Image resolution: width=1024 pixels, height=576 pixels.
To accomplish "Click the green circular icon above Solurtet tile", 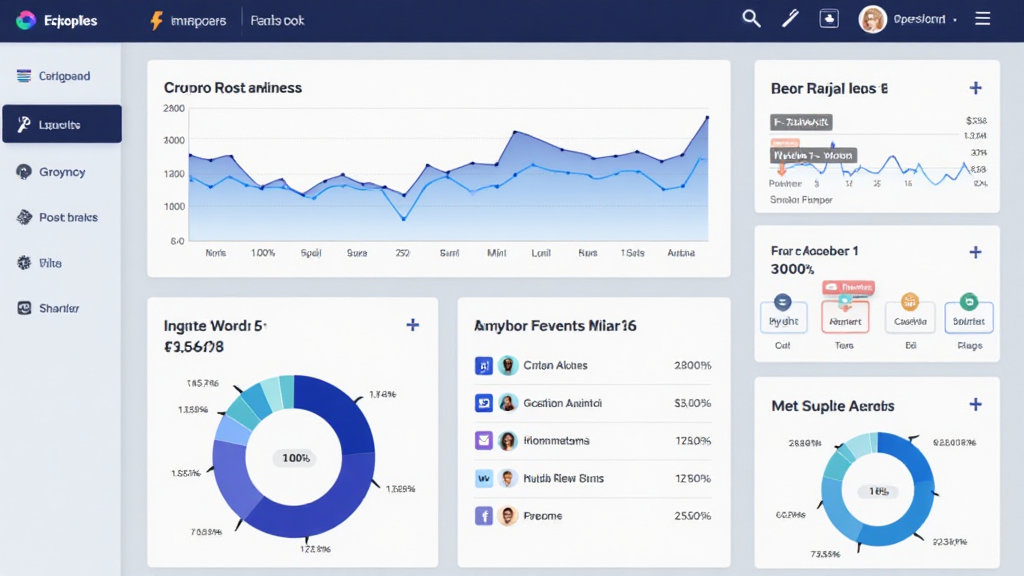I will (x=968, y=301).
